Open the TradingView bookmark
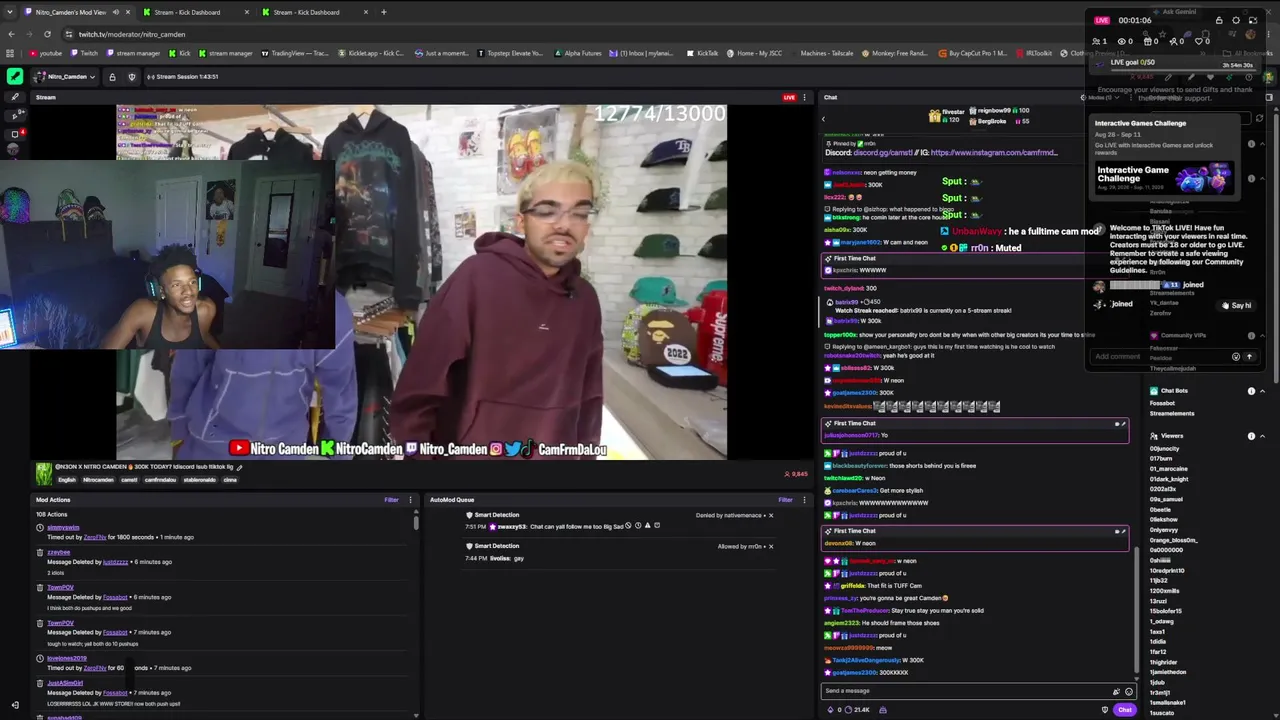This screenshot has width=1280, height=720. [295, 53]
